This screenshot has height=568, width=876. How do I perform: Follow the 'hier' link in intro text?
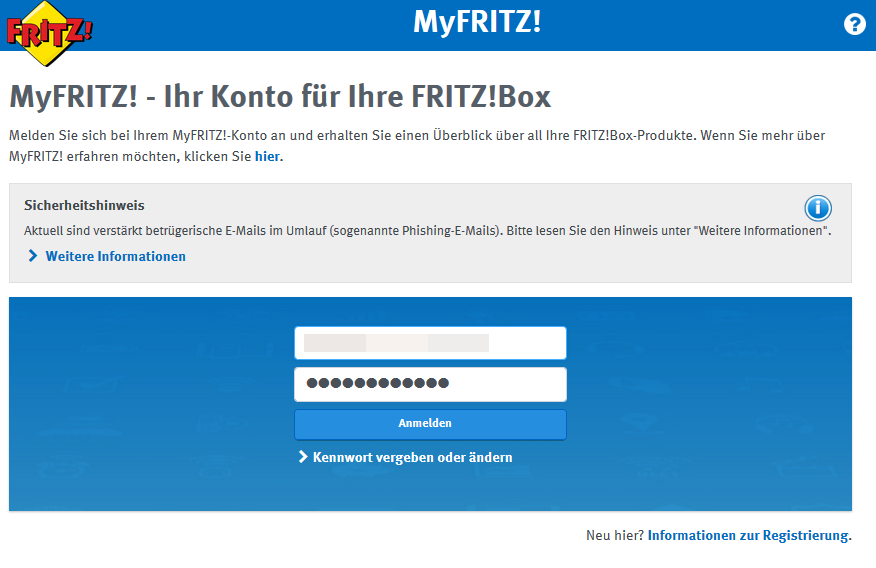[267, 156]
